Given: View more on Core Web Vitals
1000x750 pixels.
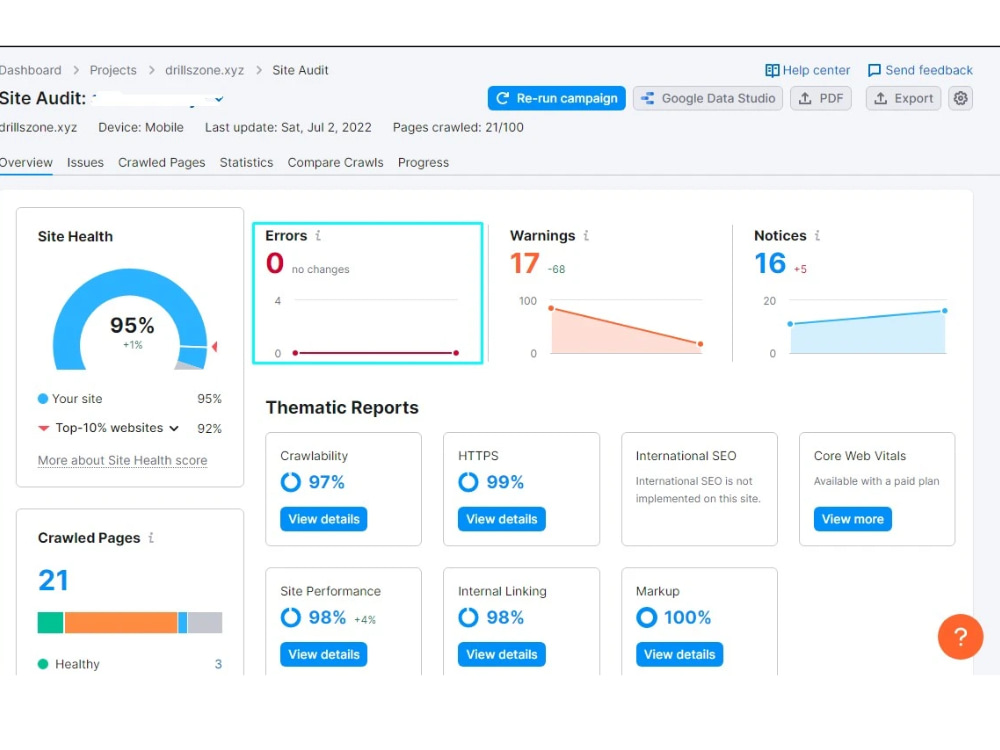Looking at the screenshot, I should click(x=853, y=518).
